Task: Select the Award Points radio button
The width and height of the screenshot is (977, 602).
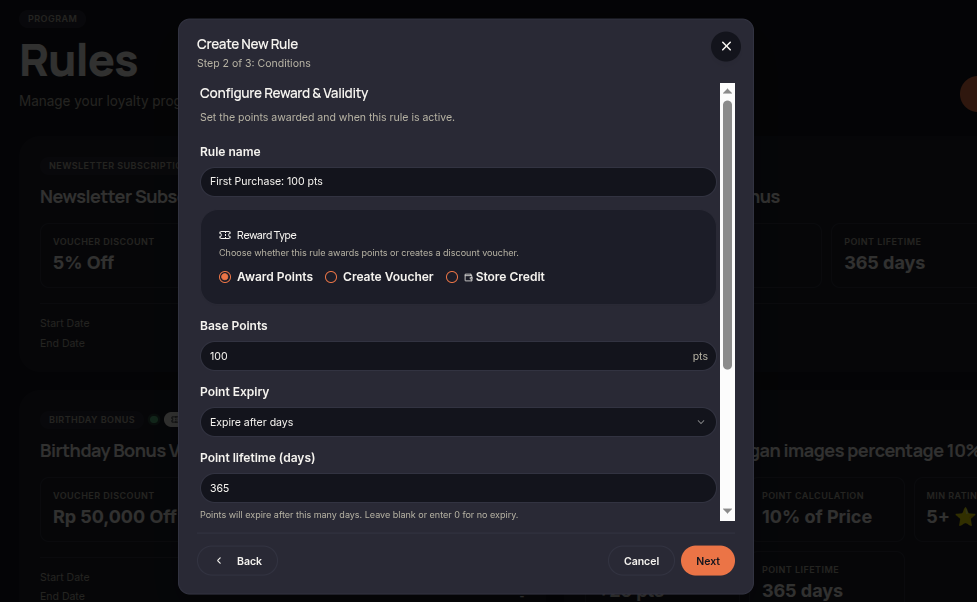Action: point(225,277)
